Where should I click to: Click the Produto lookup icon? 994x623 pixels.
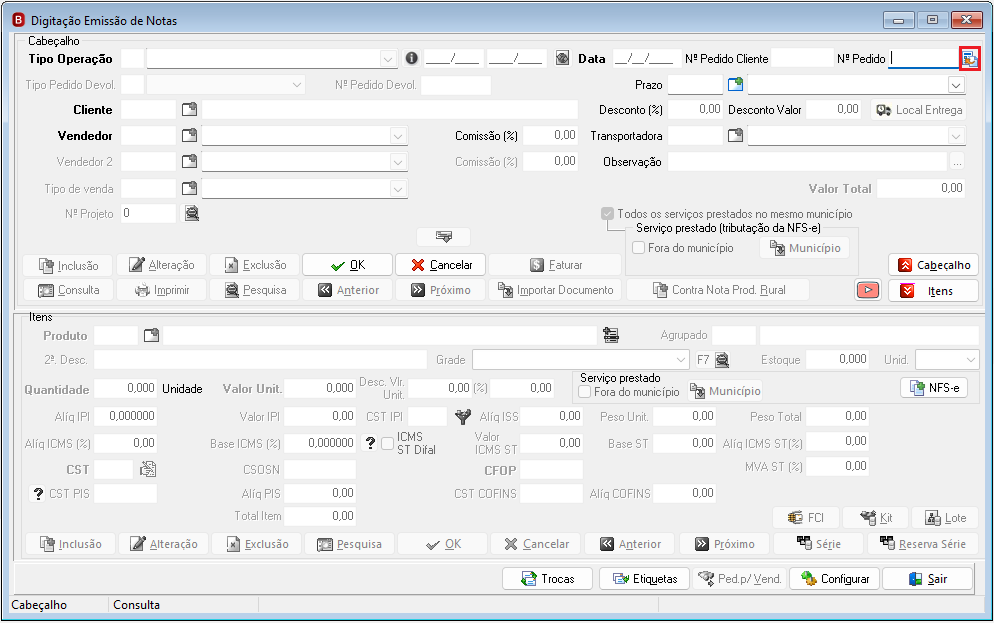tap(152, 335)
